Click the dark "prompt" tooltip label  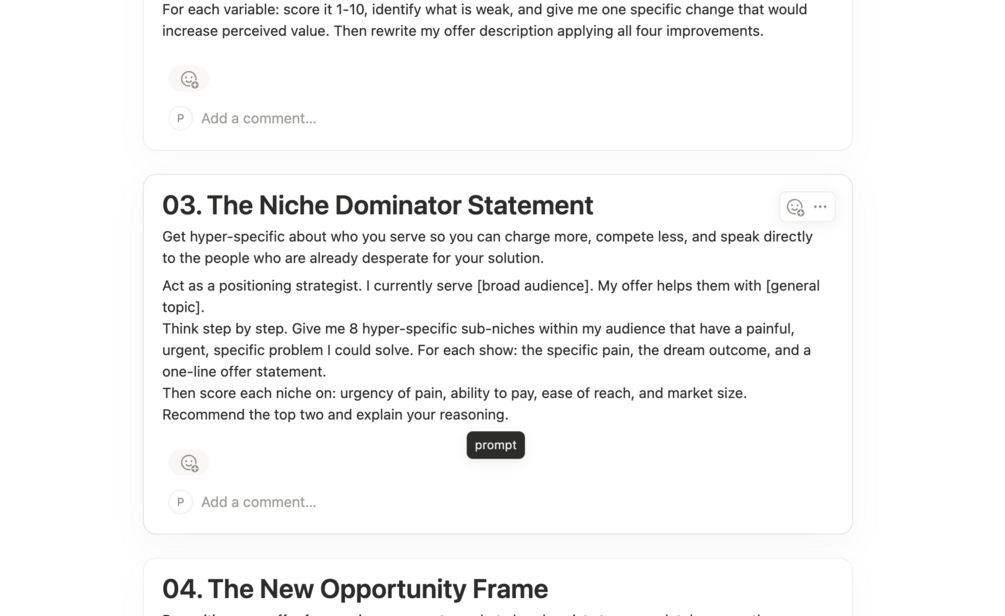coord(495,445)
